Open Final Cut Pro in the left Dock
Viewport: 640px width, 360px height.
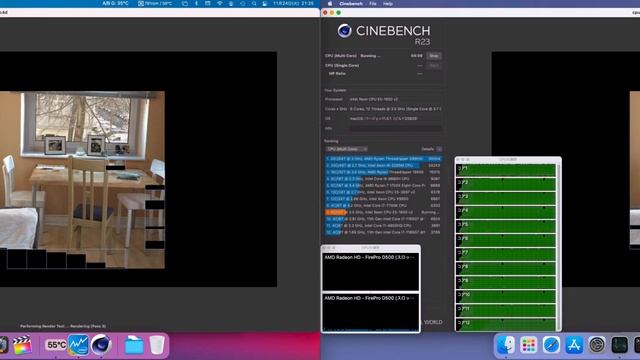(x=22, y=345)
